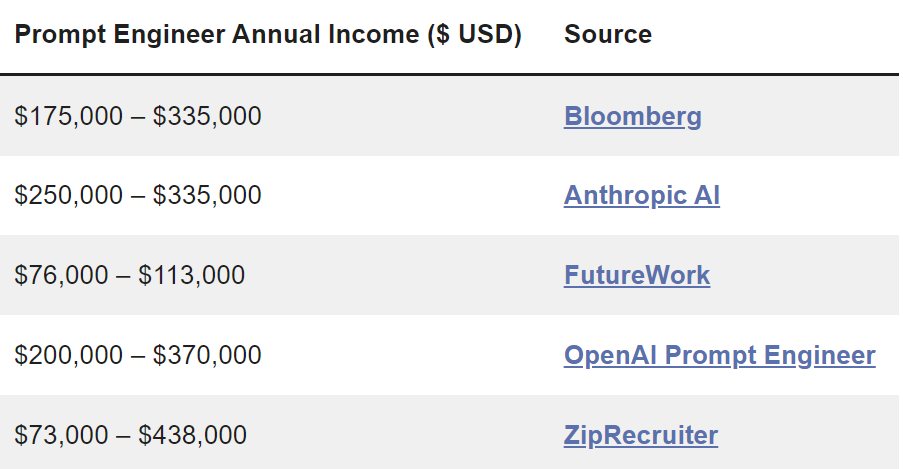
Task: Select the Anthropic AI salary range cell
Action: 138,195
